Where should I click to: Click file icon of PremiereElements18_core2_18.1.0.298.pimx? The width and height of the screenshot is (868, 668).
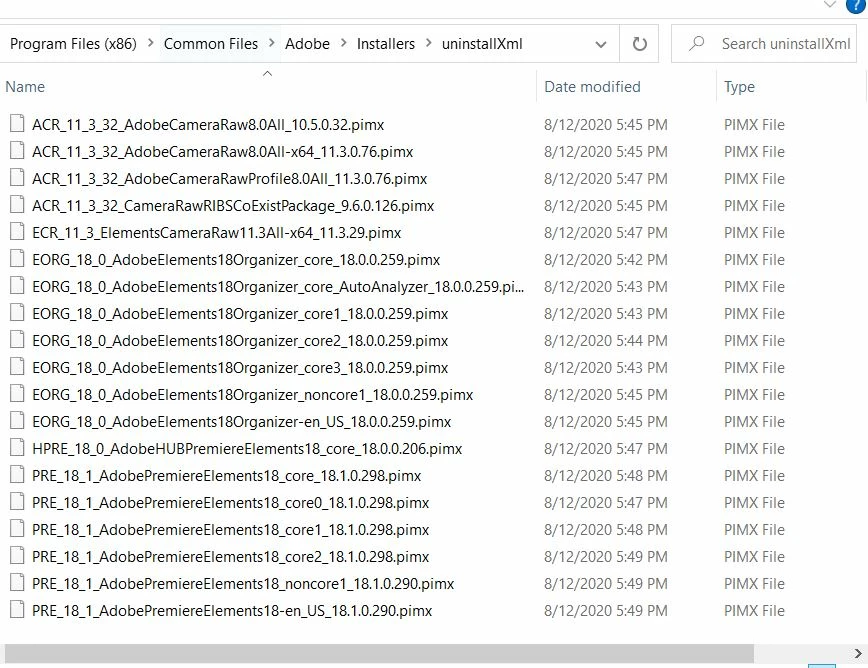point(17,556)
